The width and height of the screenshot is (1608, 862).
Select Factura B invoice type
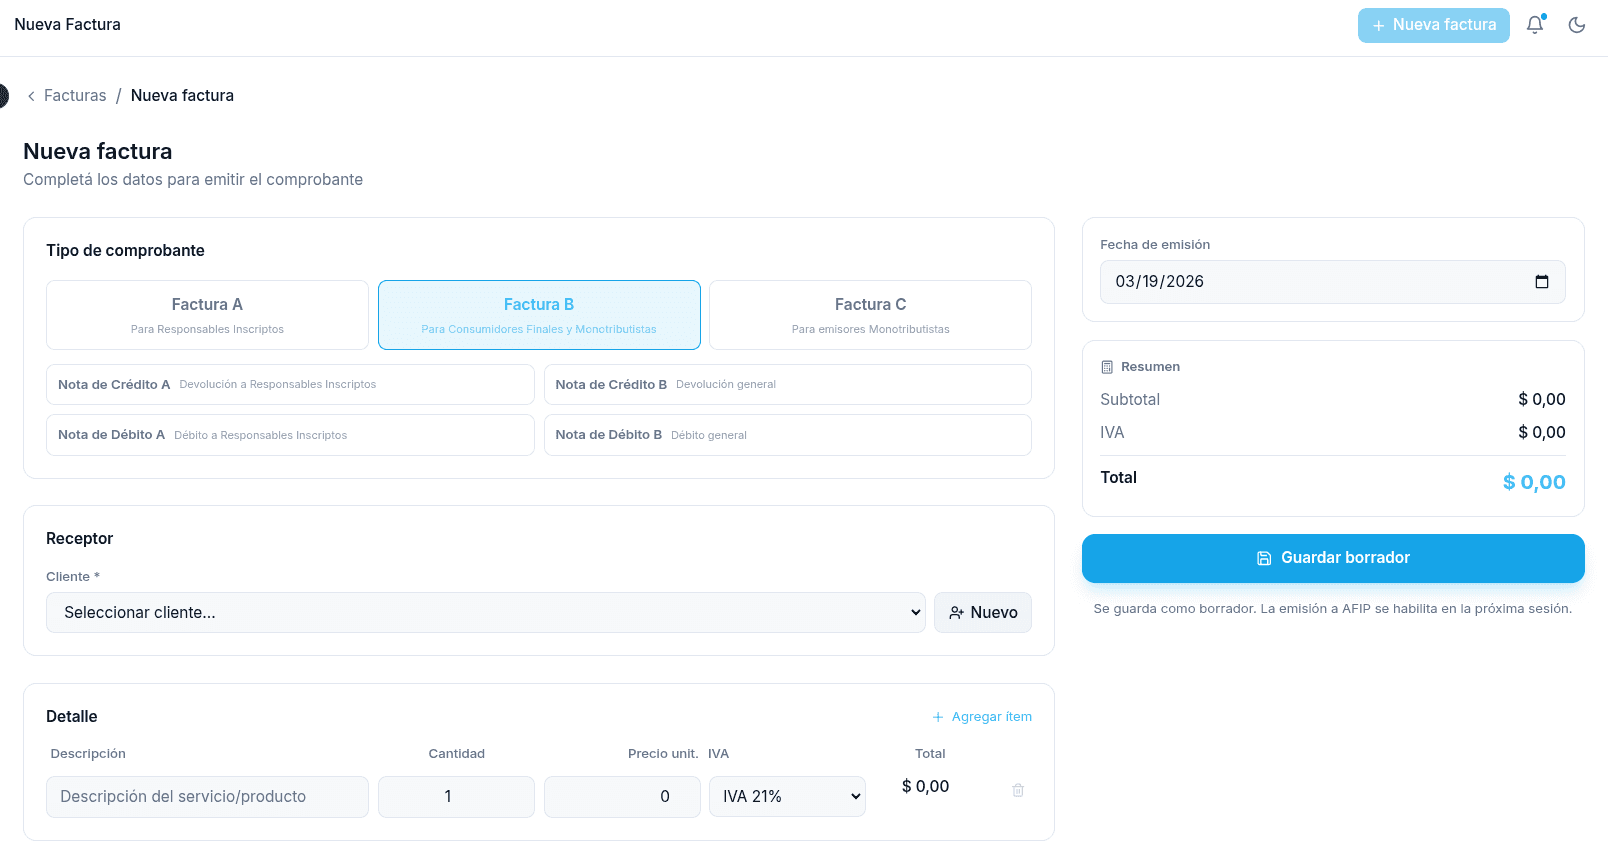[539, 315]
